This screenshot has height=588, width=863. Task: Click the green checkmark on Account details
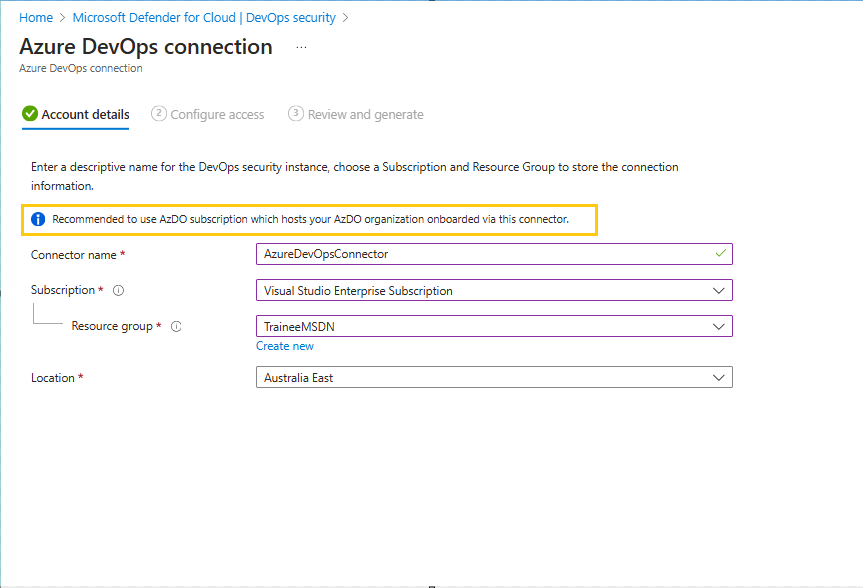[30, 114]
